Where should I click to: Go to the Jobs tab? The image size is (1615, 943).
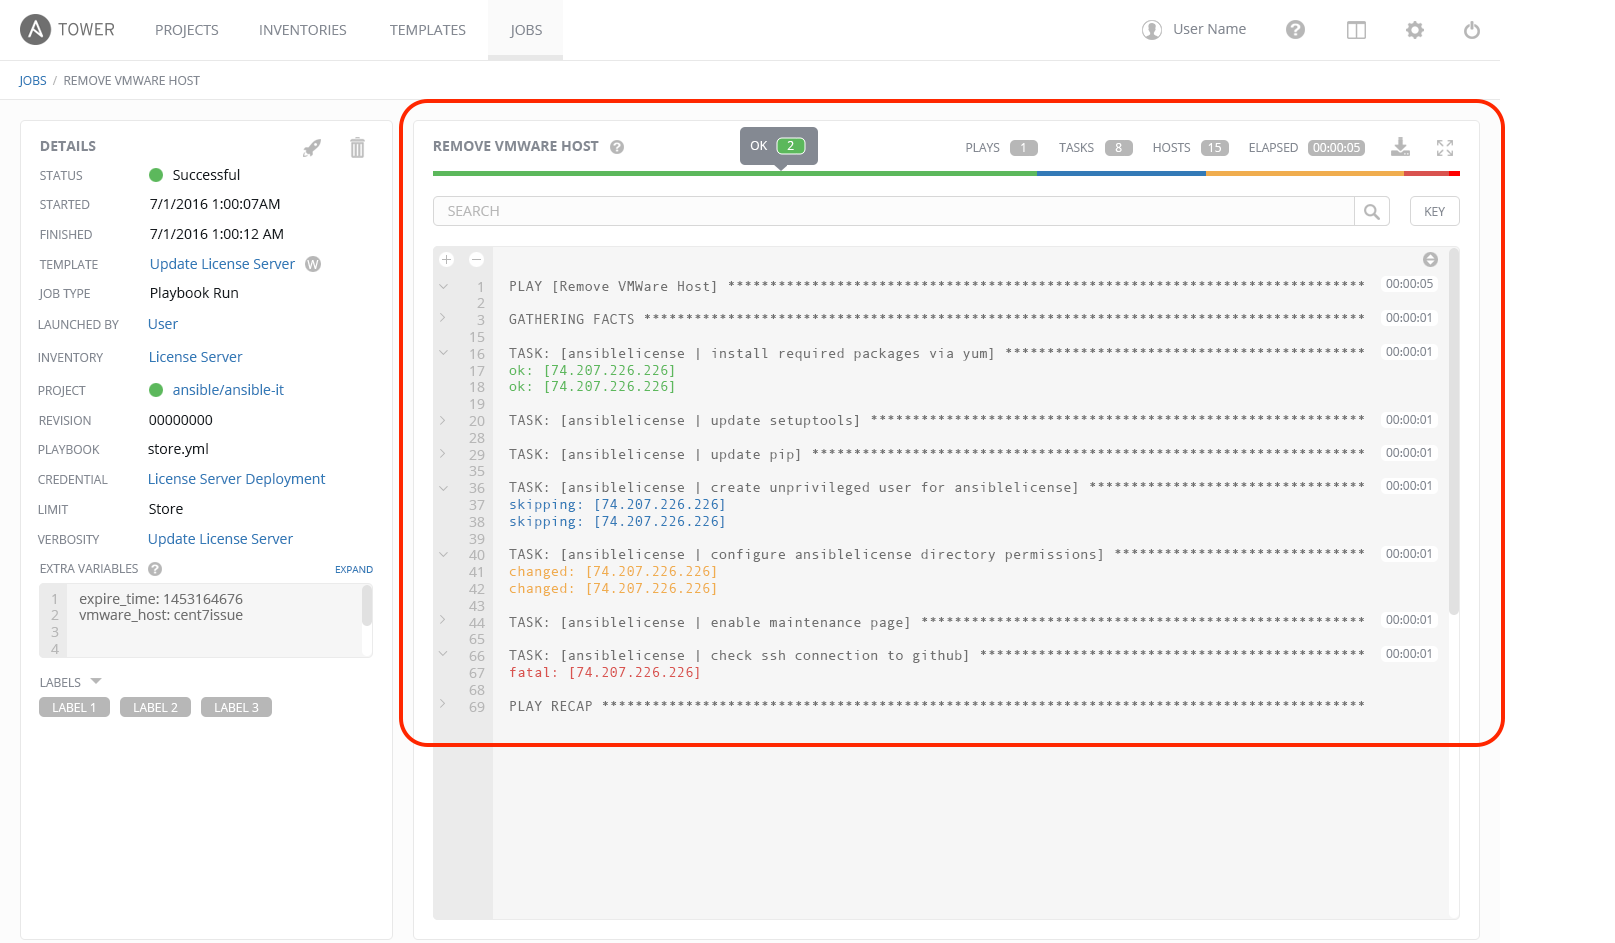[x=526, y=30]
